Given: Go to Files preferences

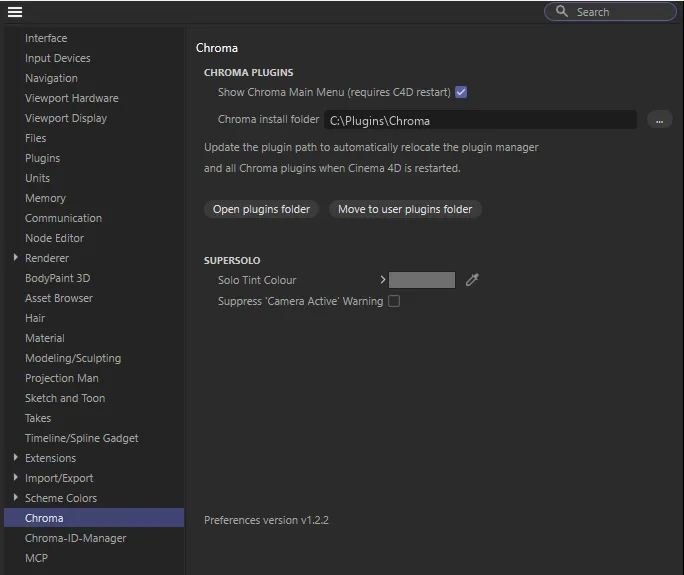Looking at the screenshot, I should (35, 138).
